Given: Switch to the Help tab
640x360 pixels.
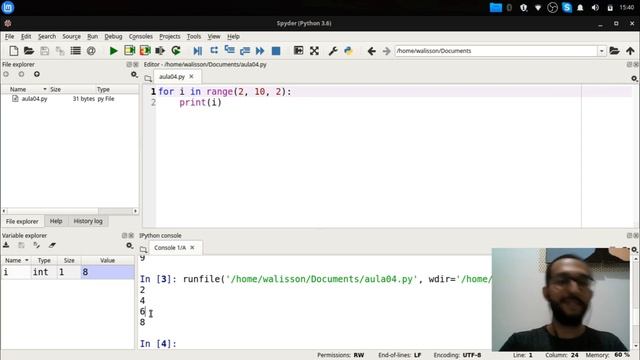Looking at the screenshot, I should (x=56, y=221).
